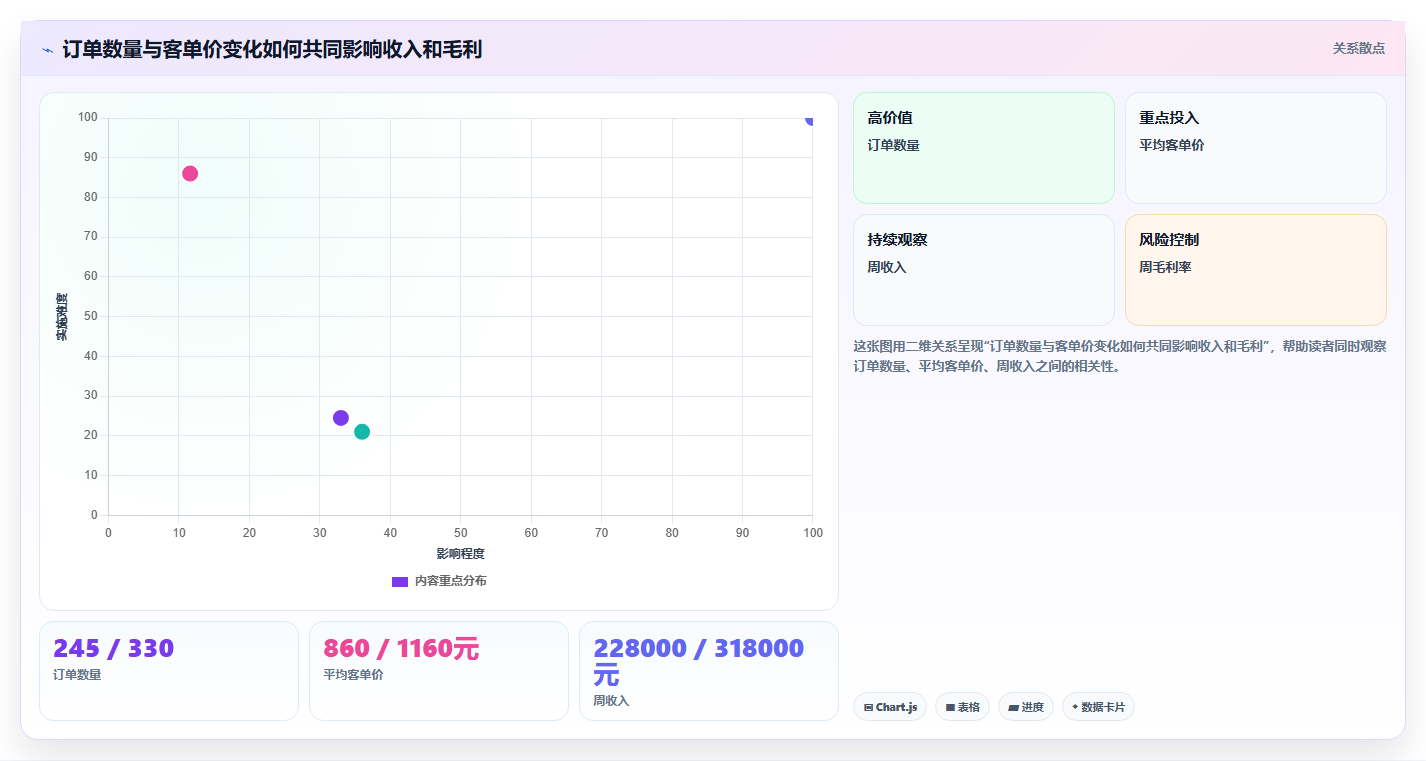Click the 245 / 330 order count value
Image resolution: width=1426 pixels, height=761 pixels.
pos(114,649)
